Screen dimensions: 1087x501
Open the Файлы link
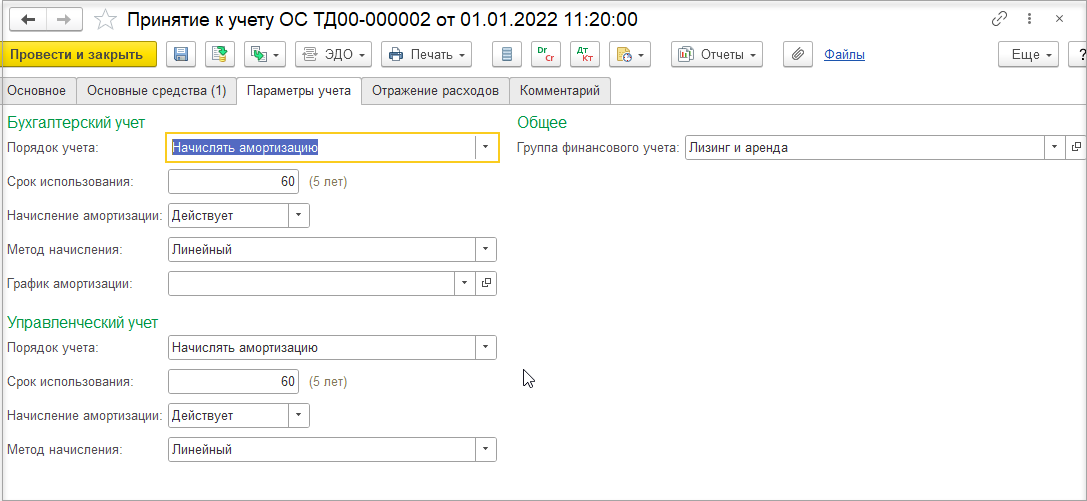coord(844,55)
